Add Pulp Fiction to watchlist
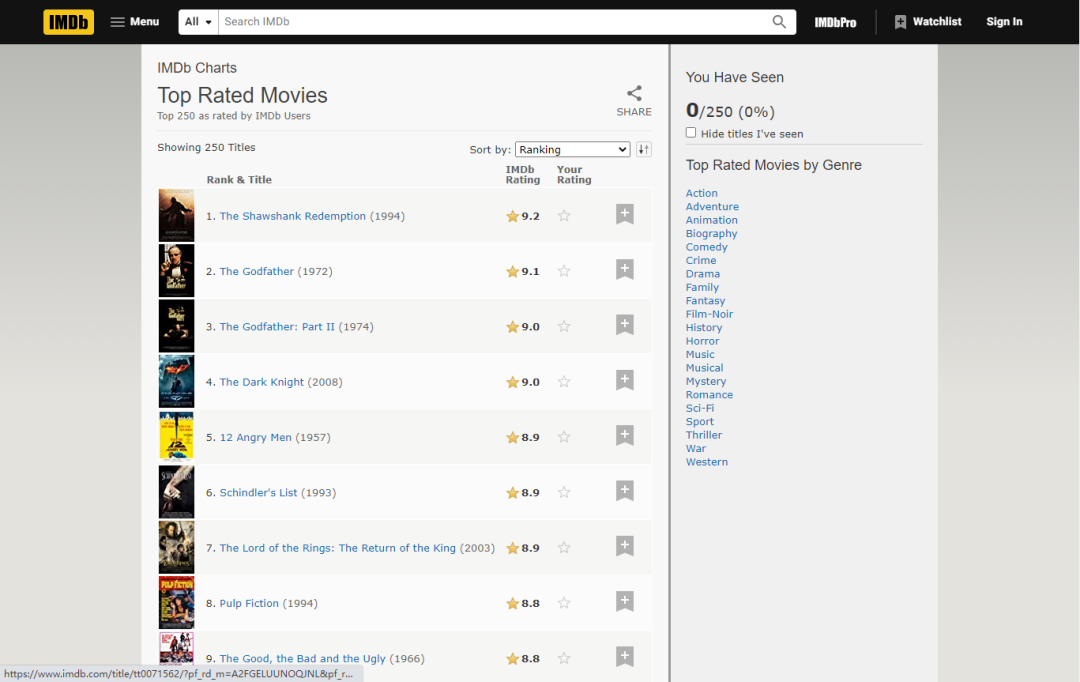The height and width of the screenshot is (682, 1080). pos(625,601)
